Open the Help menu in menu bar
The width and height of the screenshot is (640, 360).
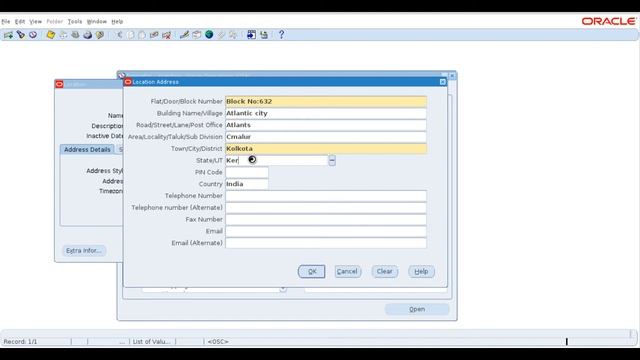pos(117,22)
